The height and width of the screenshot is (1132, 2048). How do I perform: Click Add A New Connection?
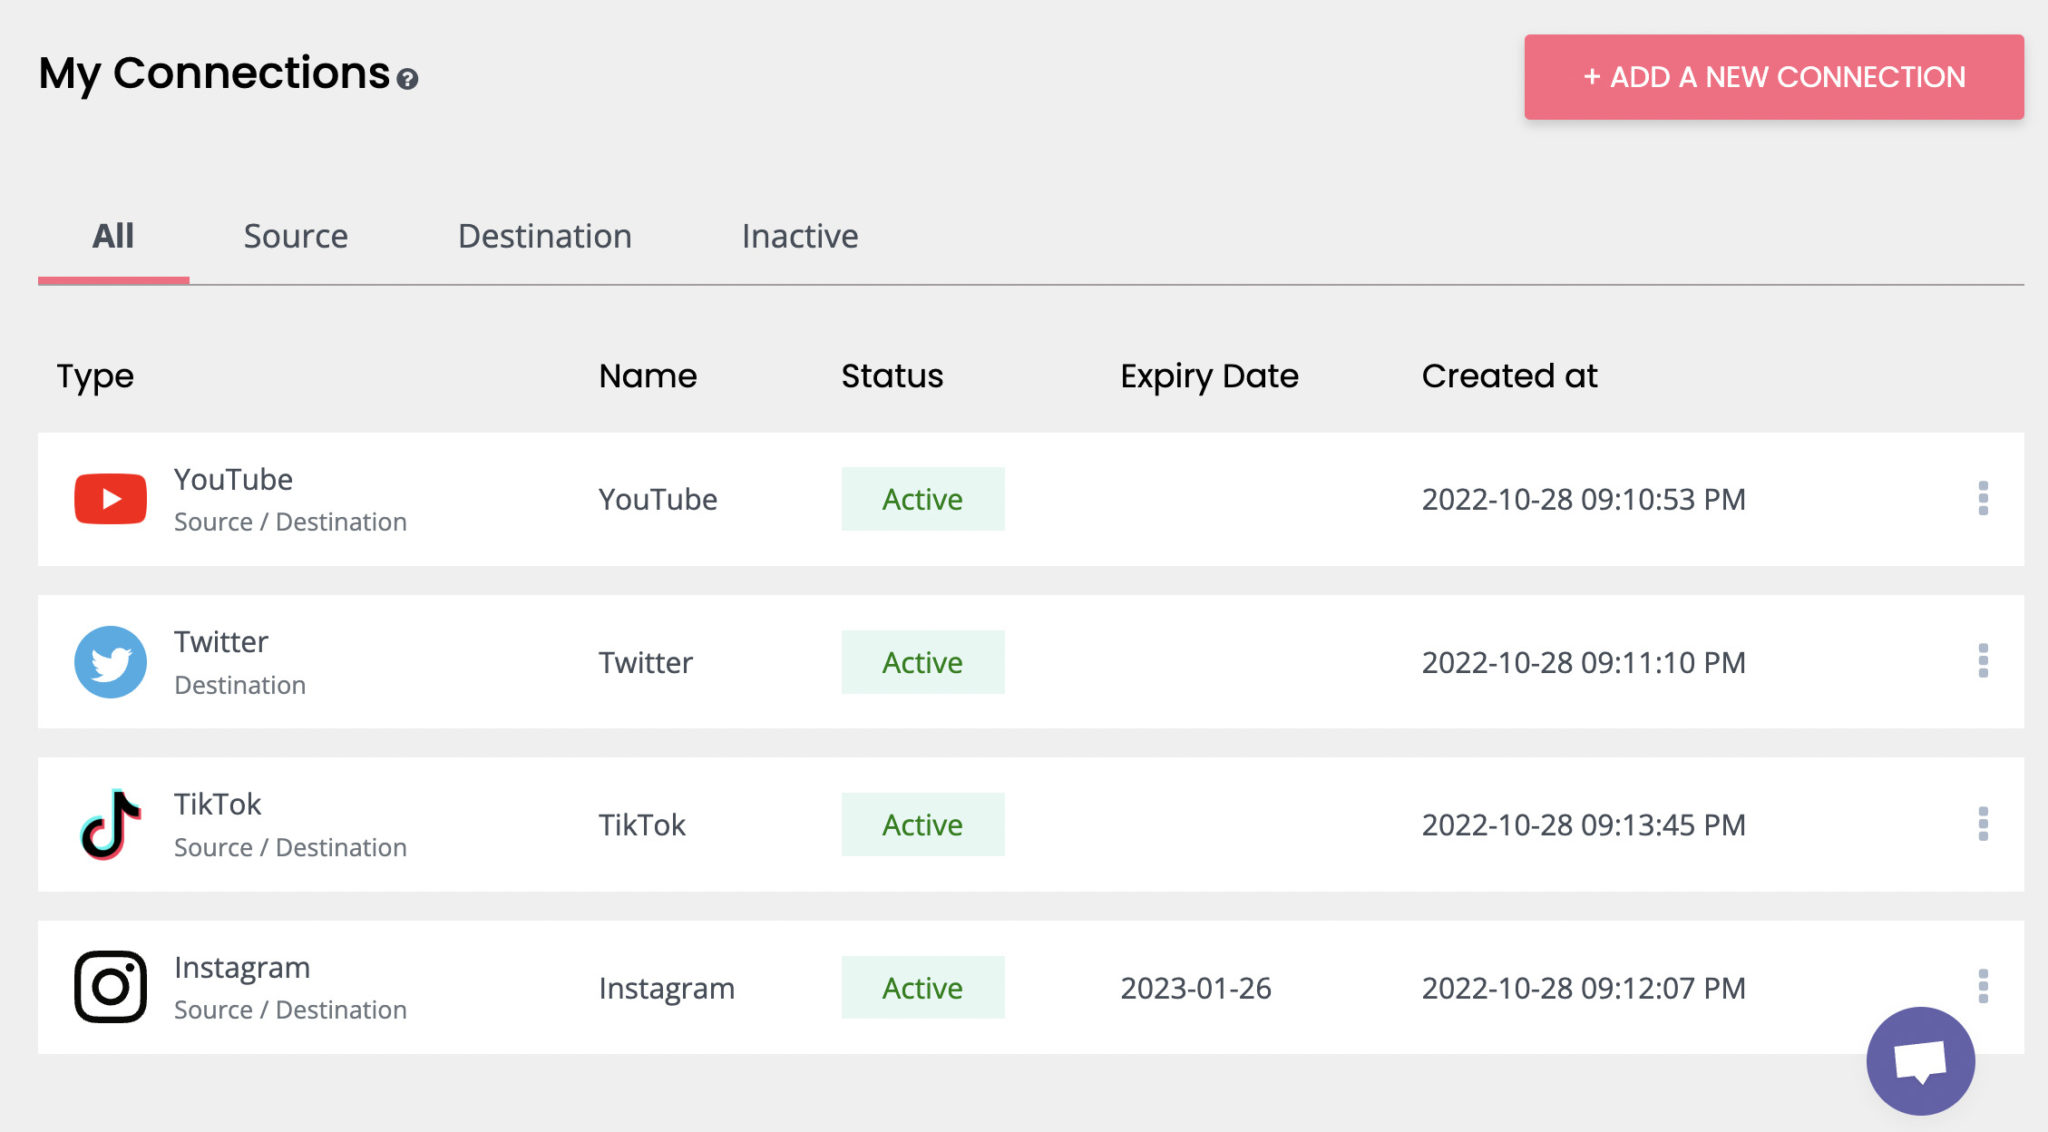1772,77
